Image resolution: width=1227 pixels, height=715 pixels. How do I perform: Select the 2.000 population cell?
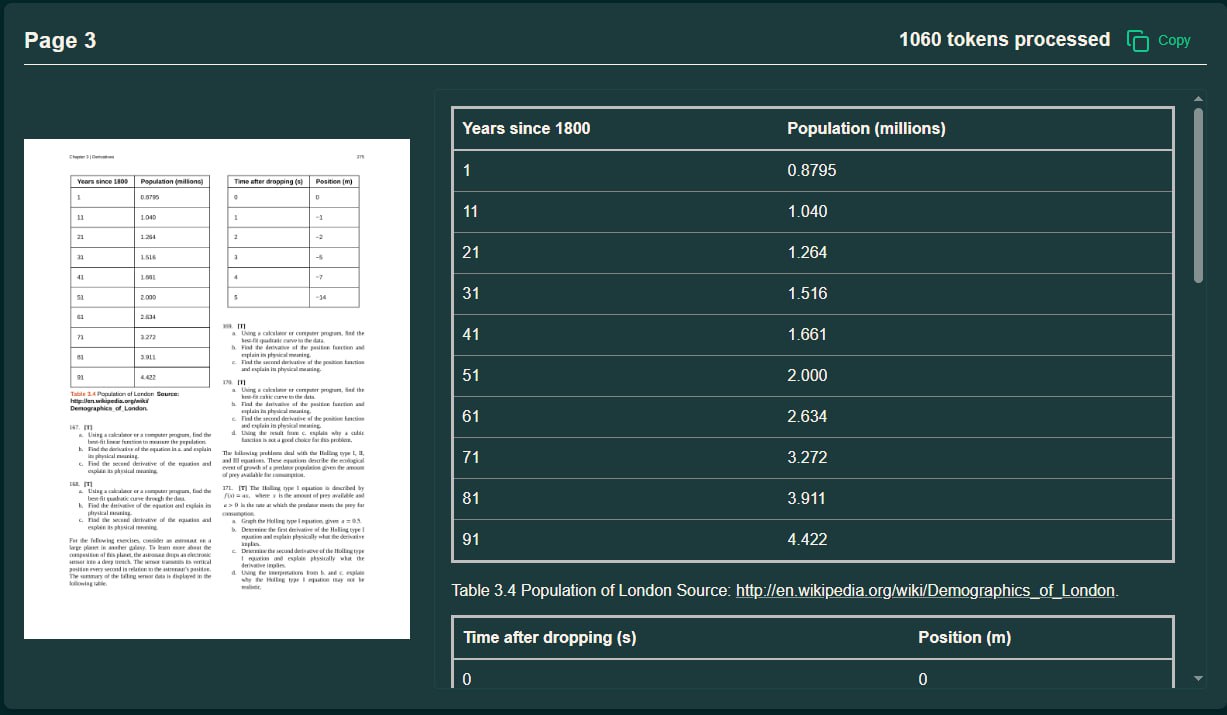pos(807,375)
